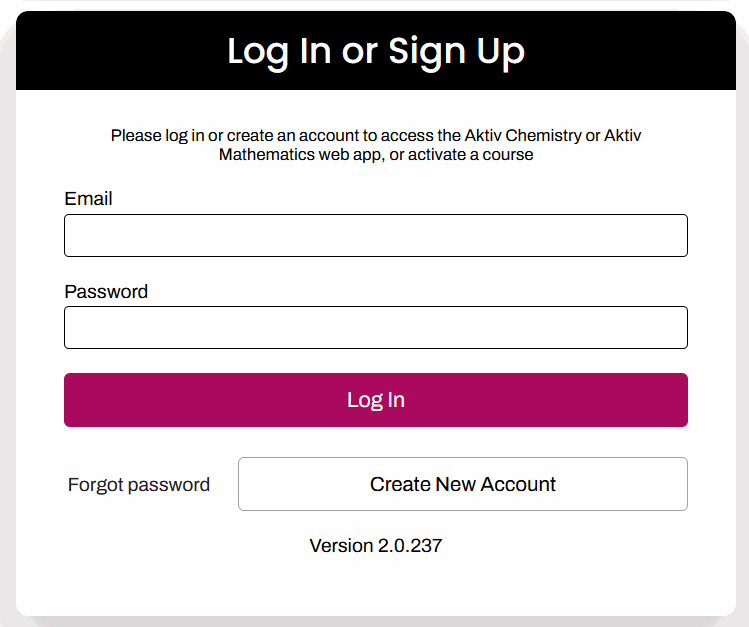Image resolution: width=749 pixels, height=627 pixels.
Task: Place cursor in the box under Password
Action: [x=375, y=328]
